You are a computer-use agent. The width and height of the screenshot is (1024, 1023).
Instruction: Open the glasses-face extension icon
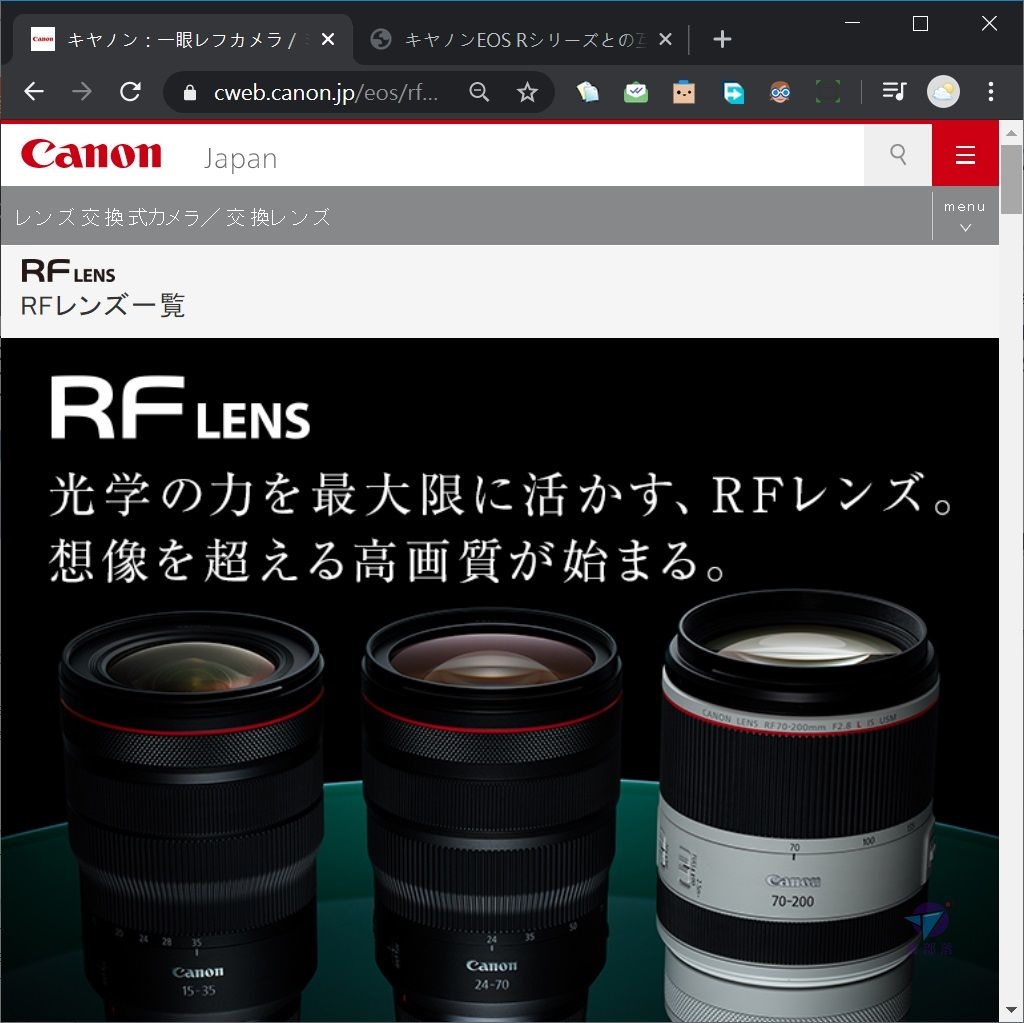tap(780, 92)
